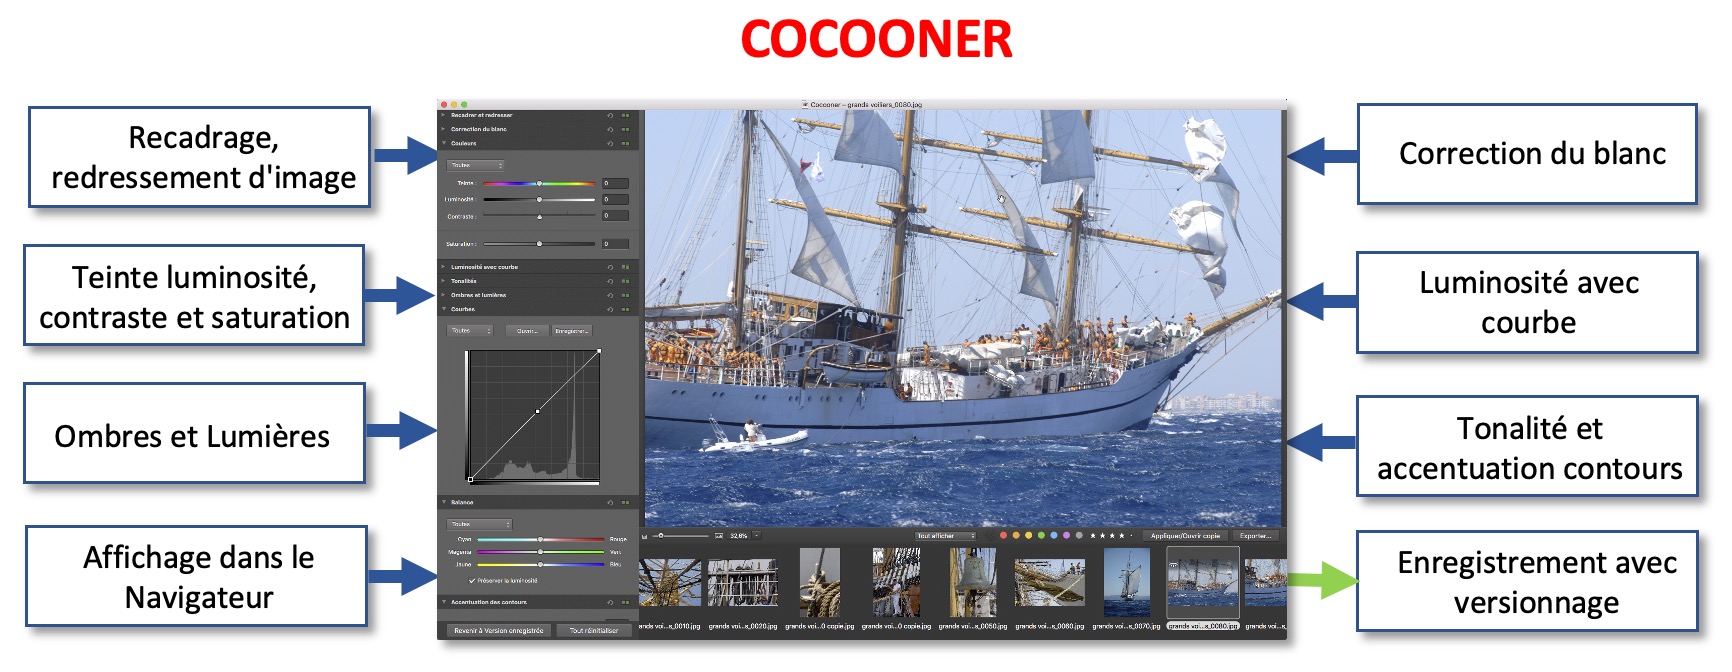Screen dimensions: 1732x672
Task: Expand the Recadrer et redresser section
Action: tap(443, 115)
